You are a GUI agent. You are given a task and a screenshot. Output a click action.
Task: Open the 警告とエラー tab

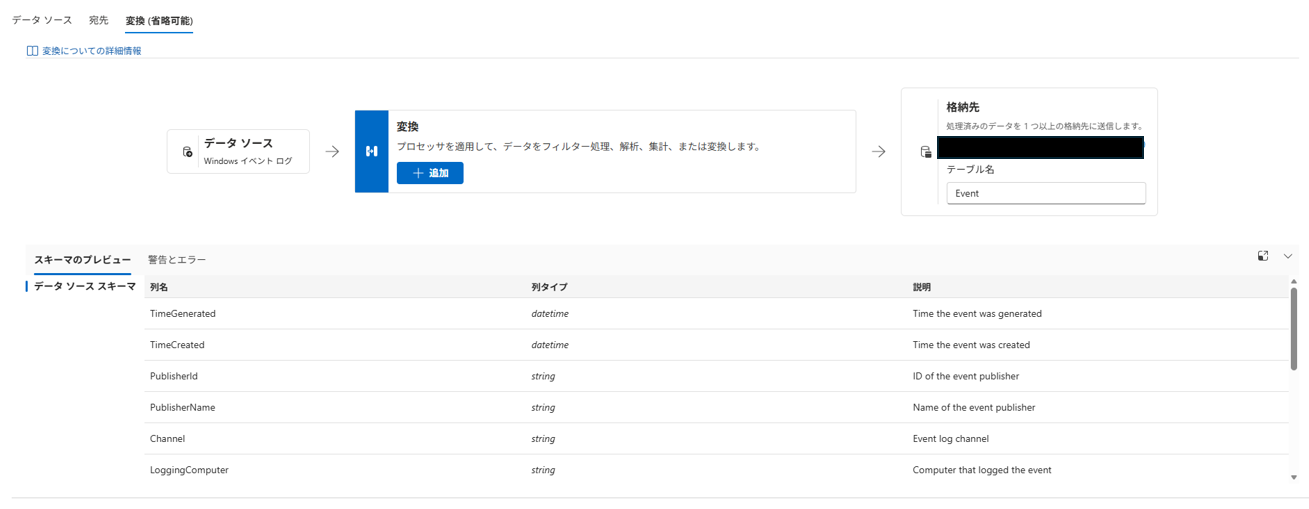(177, 259)
